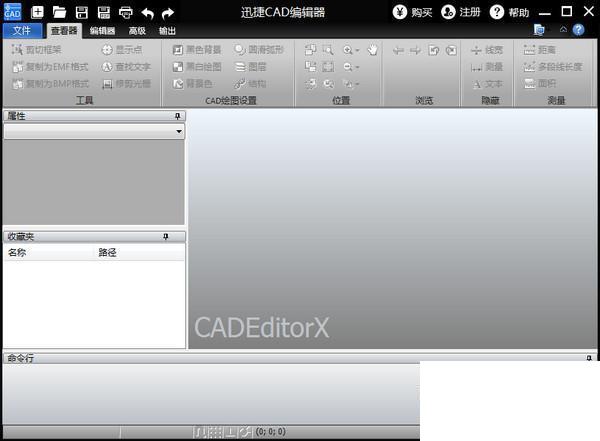600x441 pixels.
Task: Toggle 圆滑弧形 setting
Action: coord(259,50)
